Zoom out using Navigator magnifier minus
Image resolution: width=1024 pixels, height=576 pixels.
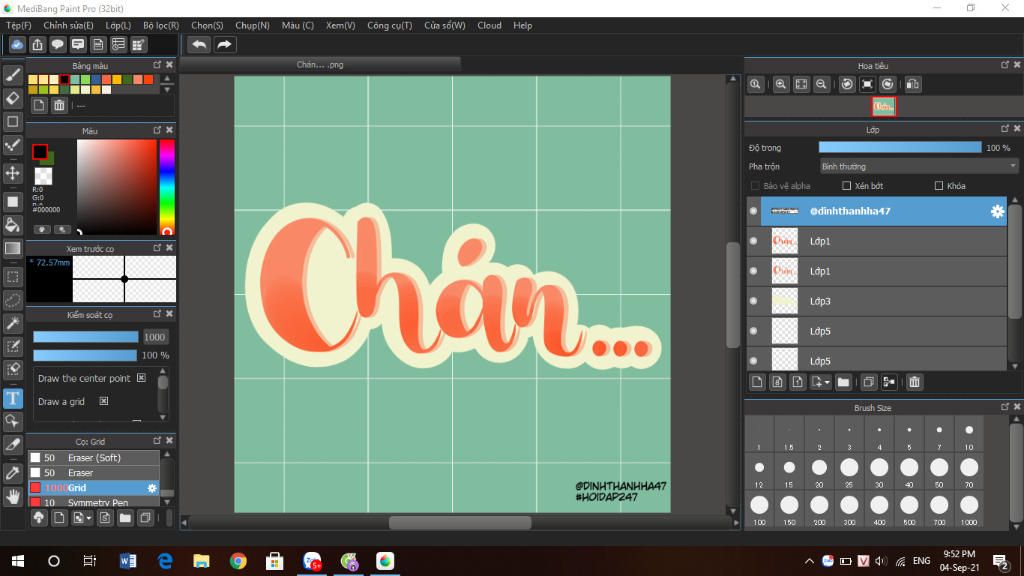[x=822, y=84]
